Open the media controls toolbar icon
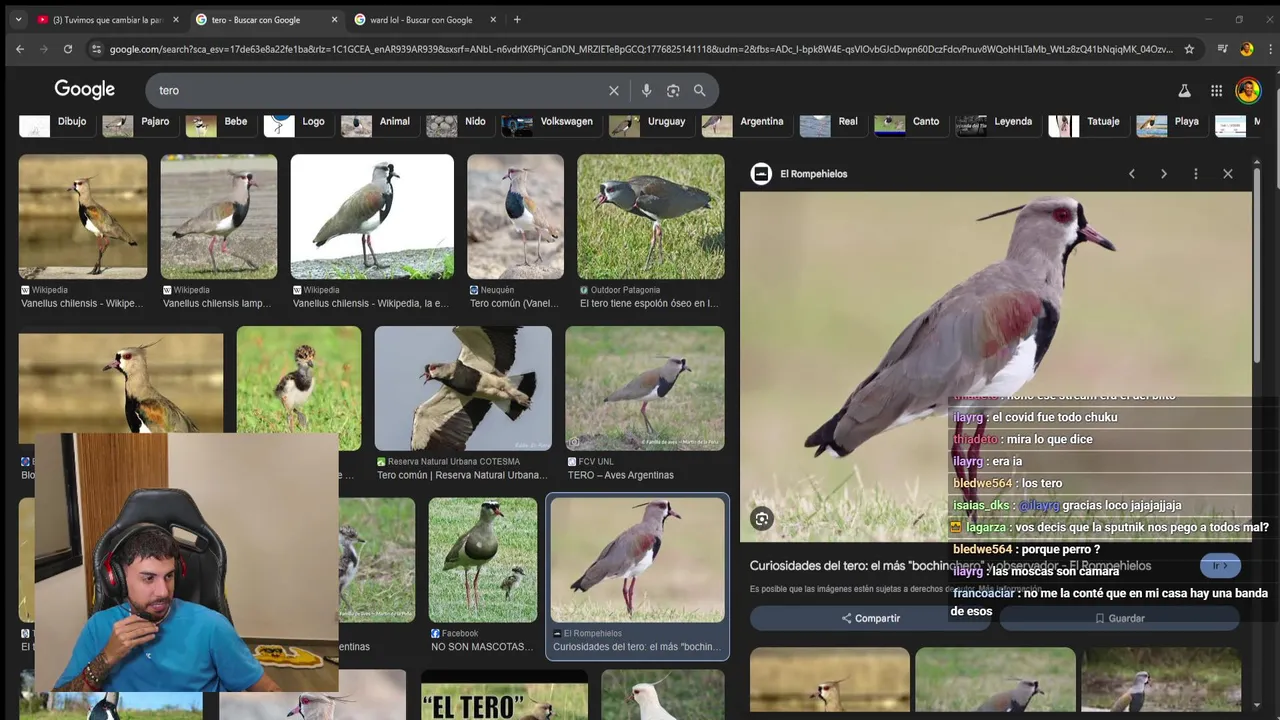This screenshot has height=720, width=1280. pyautogui.click(x=1222, y=49)
